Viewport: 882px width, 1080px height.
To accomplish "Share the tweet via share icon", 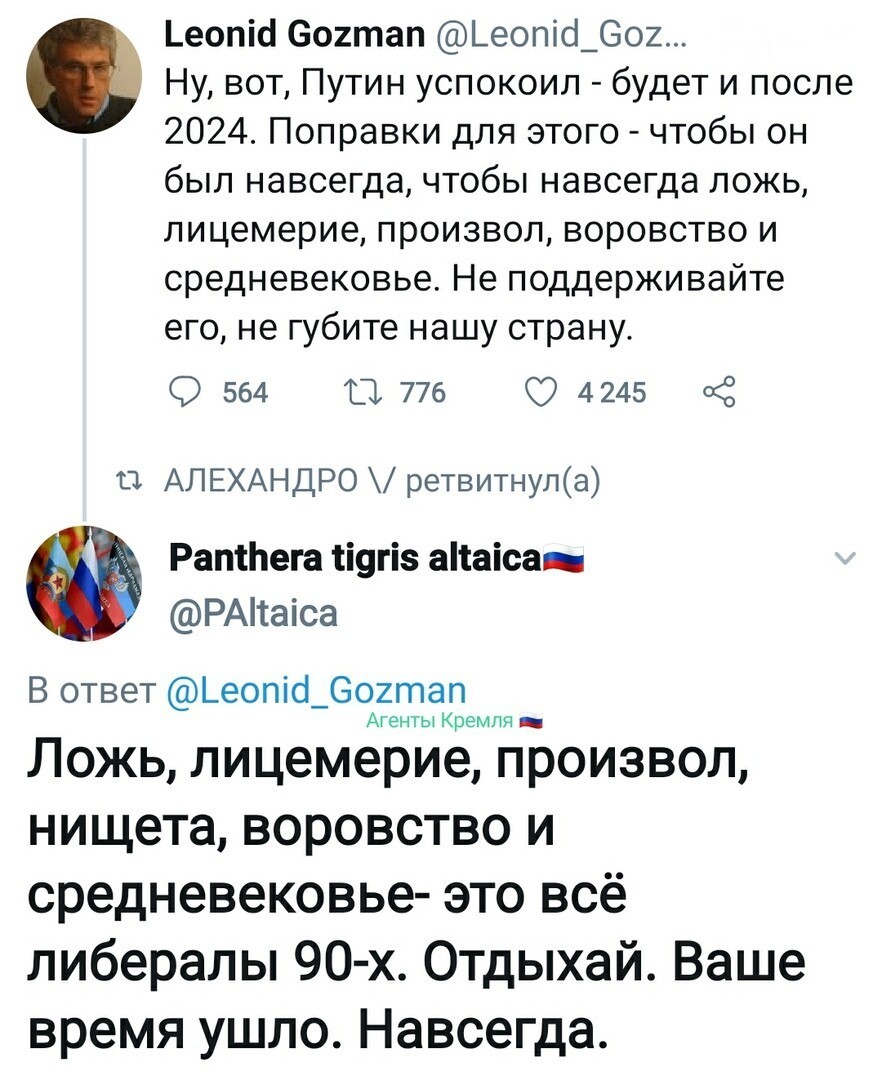I will (720, 393).
